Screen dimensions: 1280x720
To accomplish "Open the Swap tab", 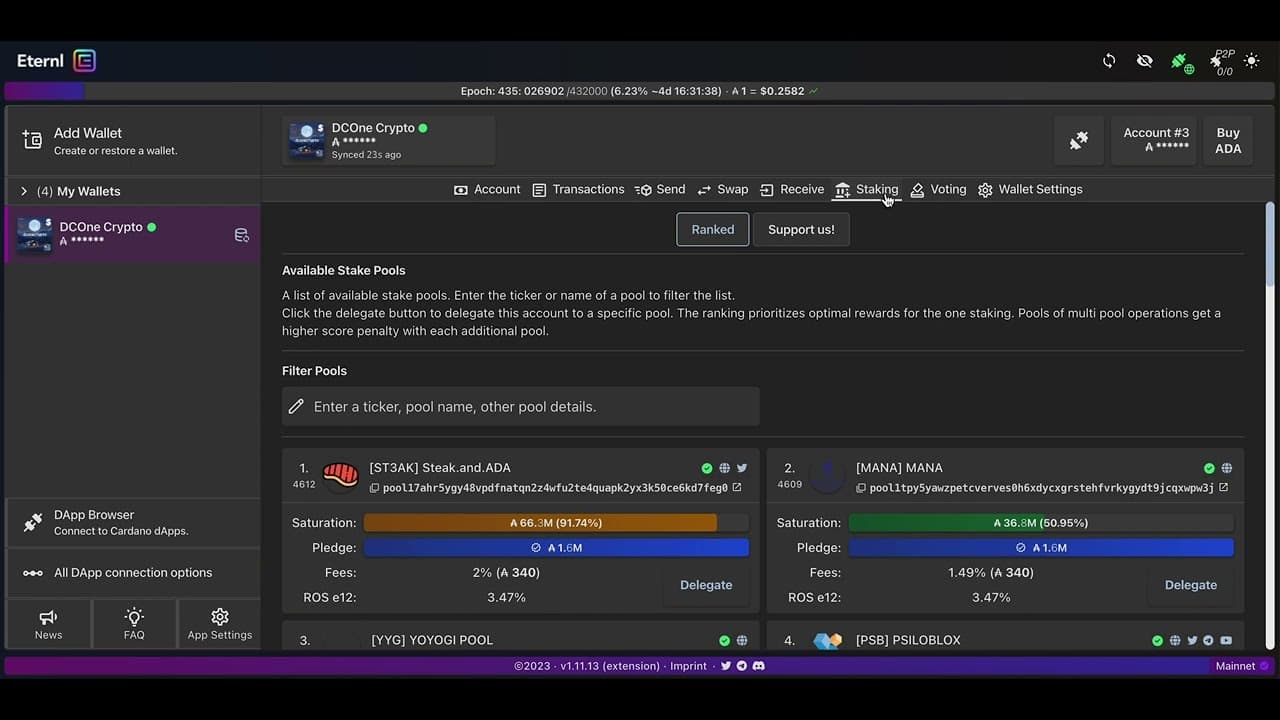I will click(722, 189).
